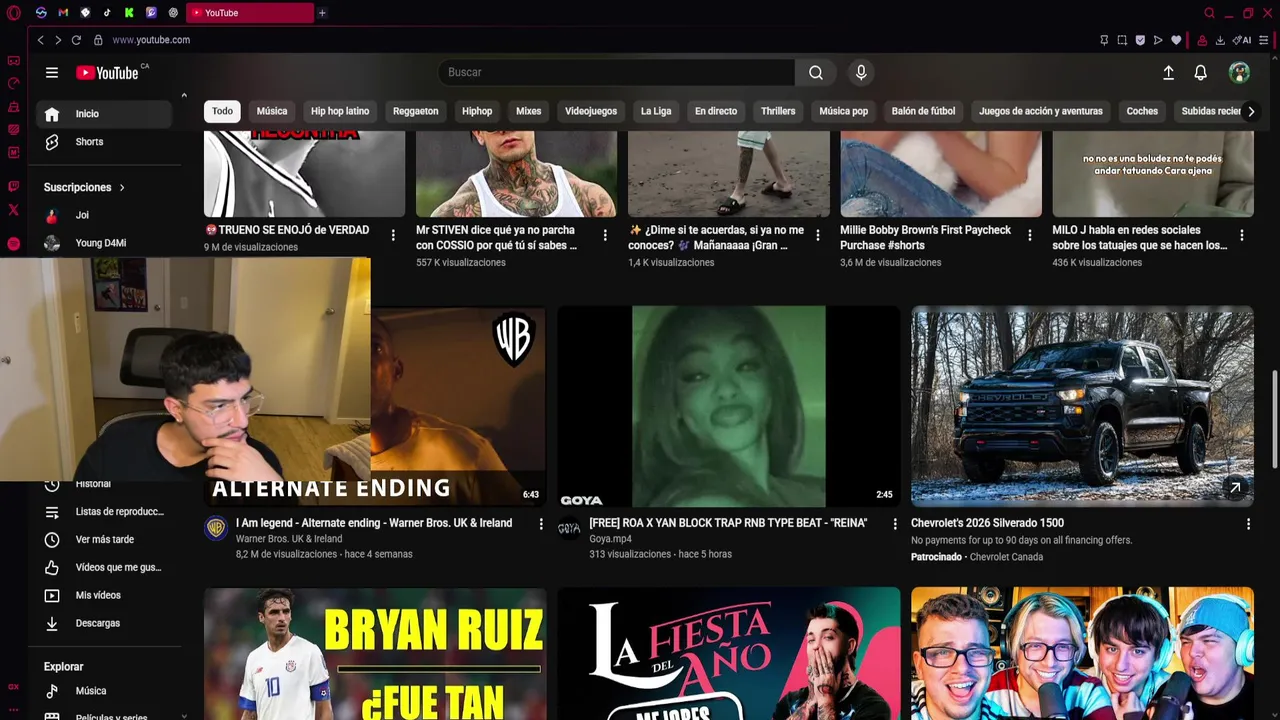Viewport: 1280px width, 720px height.
Task: Open options for Mr STIVEN video
Action: point(605,235)
